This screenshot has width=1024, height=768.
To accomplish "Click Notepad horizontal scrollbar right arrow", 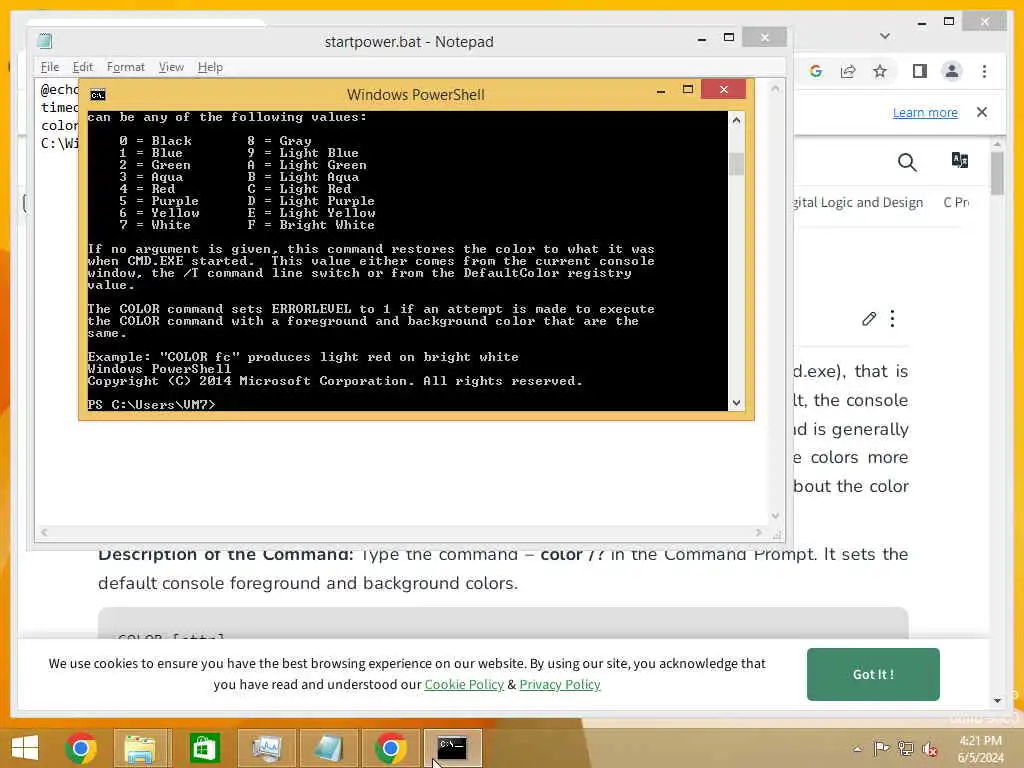I will (x=759, y=533).
